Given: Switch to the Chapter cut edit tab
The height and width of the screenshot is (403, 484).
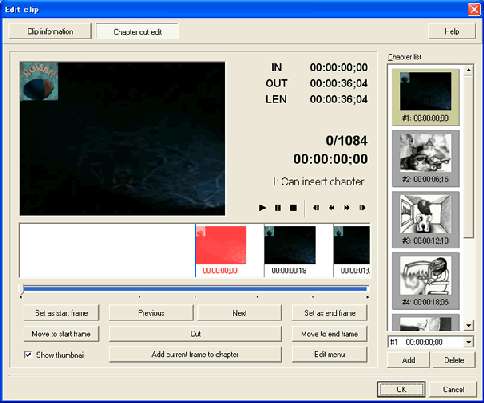Looking at the screenshot, I should pyautogui.click(x=138, y=32).
